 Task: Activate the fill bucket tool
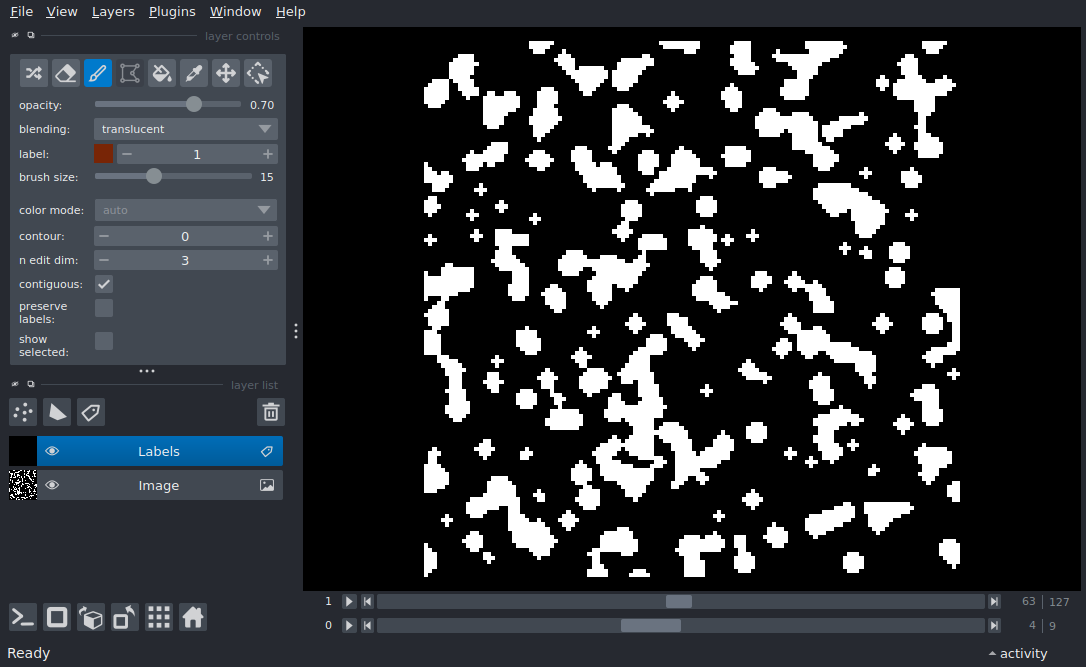pos(161,73)
